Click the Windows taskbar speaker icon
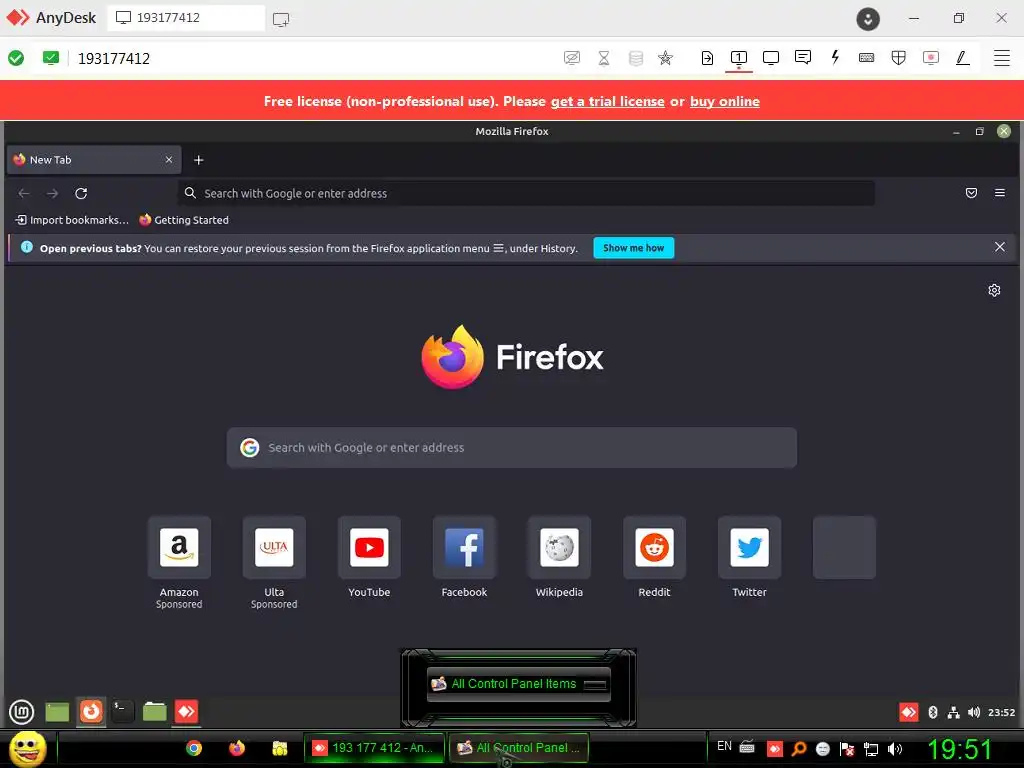This screenshot has height=768, width=1024. click(x=895, y=749)
